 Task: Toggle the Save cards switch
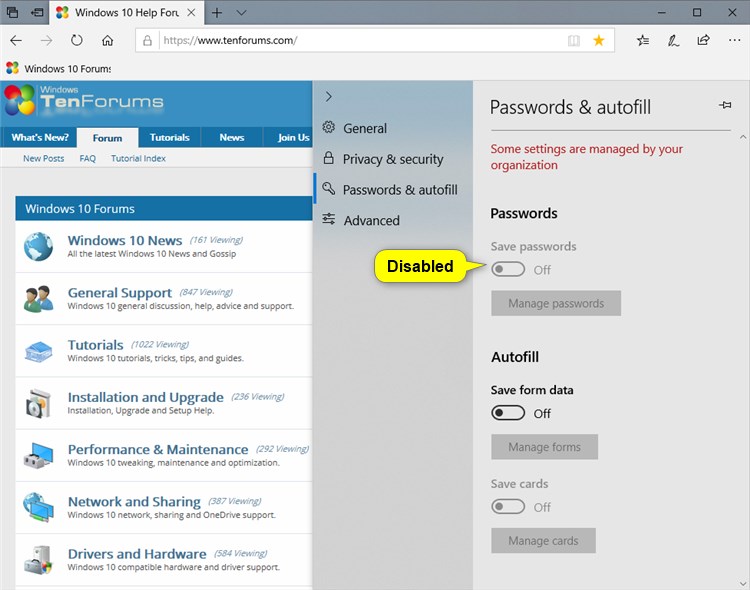(x=508, y=506)
